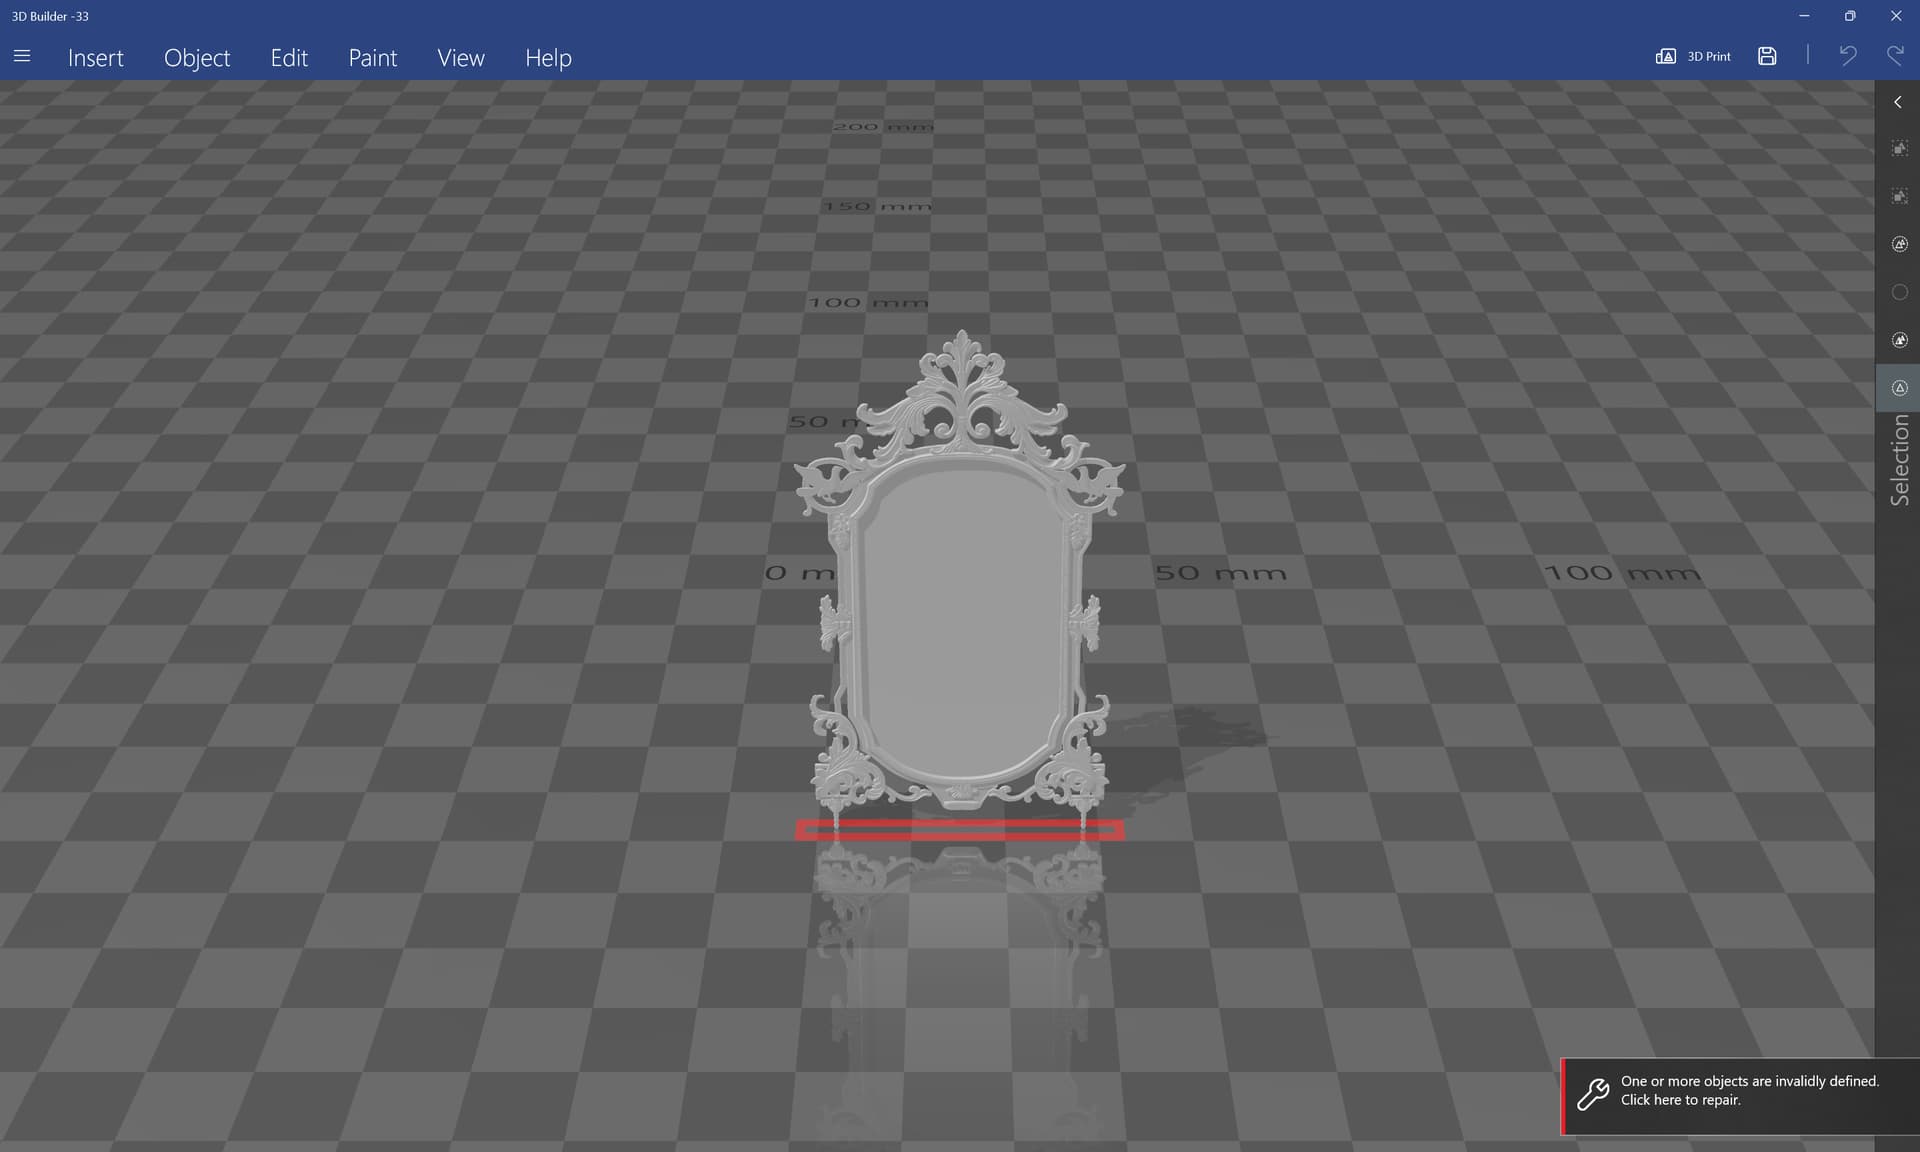
Task: Expand the Selection sidebar with the chevron
Action: (x=1897, y=102)
